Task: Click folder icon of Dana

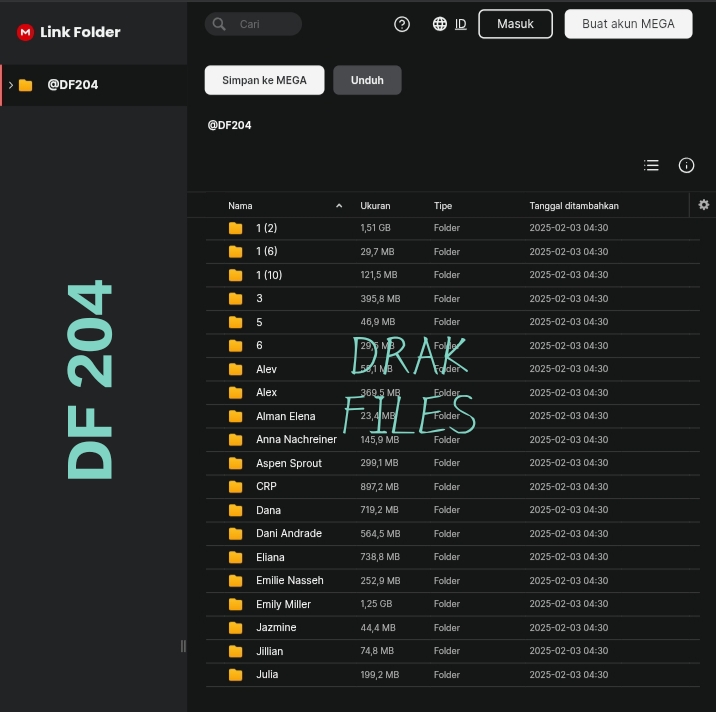Action: click(x=236, y=510)
